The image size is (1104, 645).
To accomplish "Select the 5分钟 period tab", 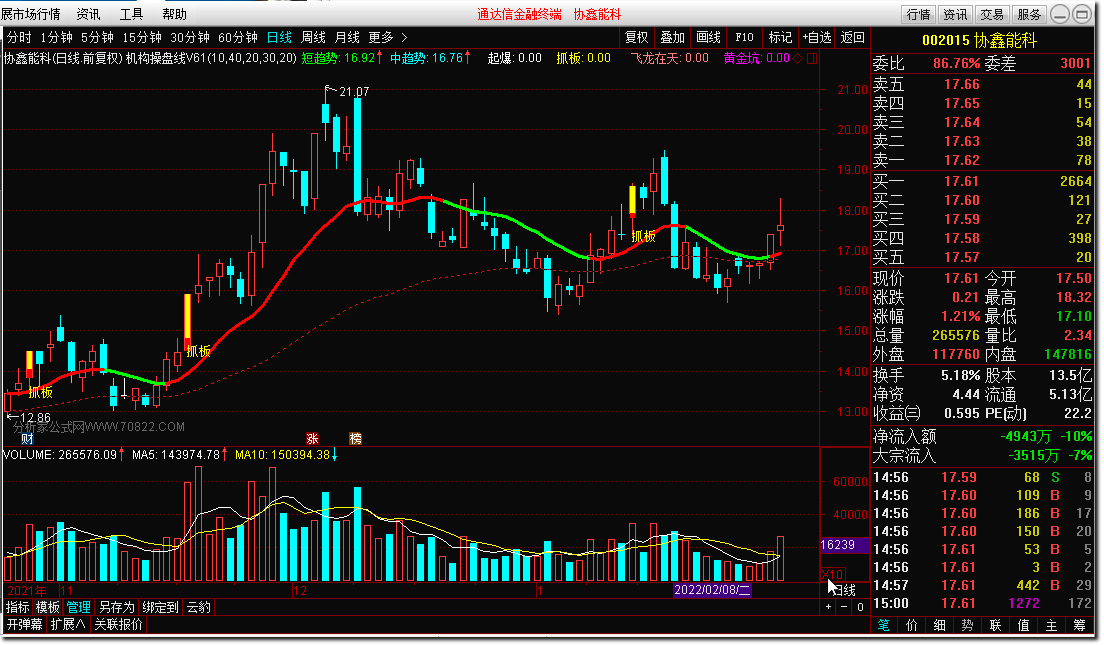I will point(97,37).
